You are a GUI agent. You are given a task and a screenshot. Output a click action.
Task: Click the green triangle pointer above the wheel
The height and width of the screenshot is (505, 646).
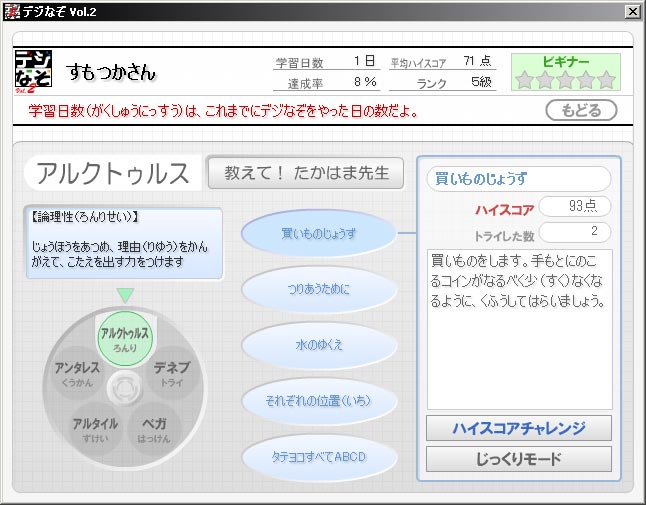click(x=125, y=295)
